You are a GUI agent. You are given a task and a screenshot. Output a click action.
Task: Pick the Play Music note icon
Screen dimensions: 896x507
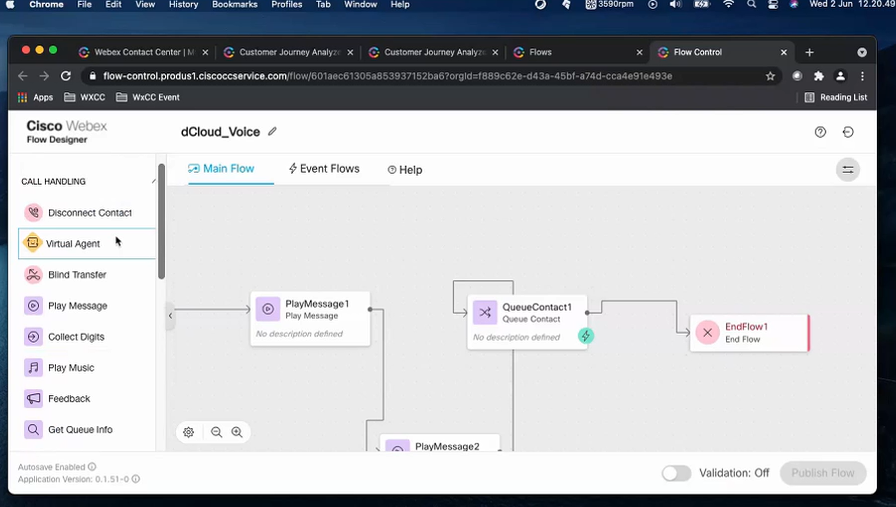point(33,368)
